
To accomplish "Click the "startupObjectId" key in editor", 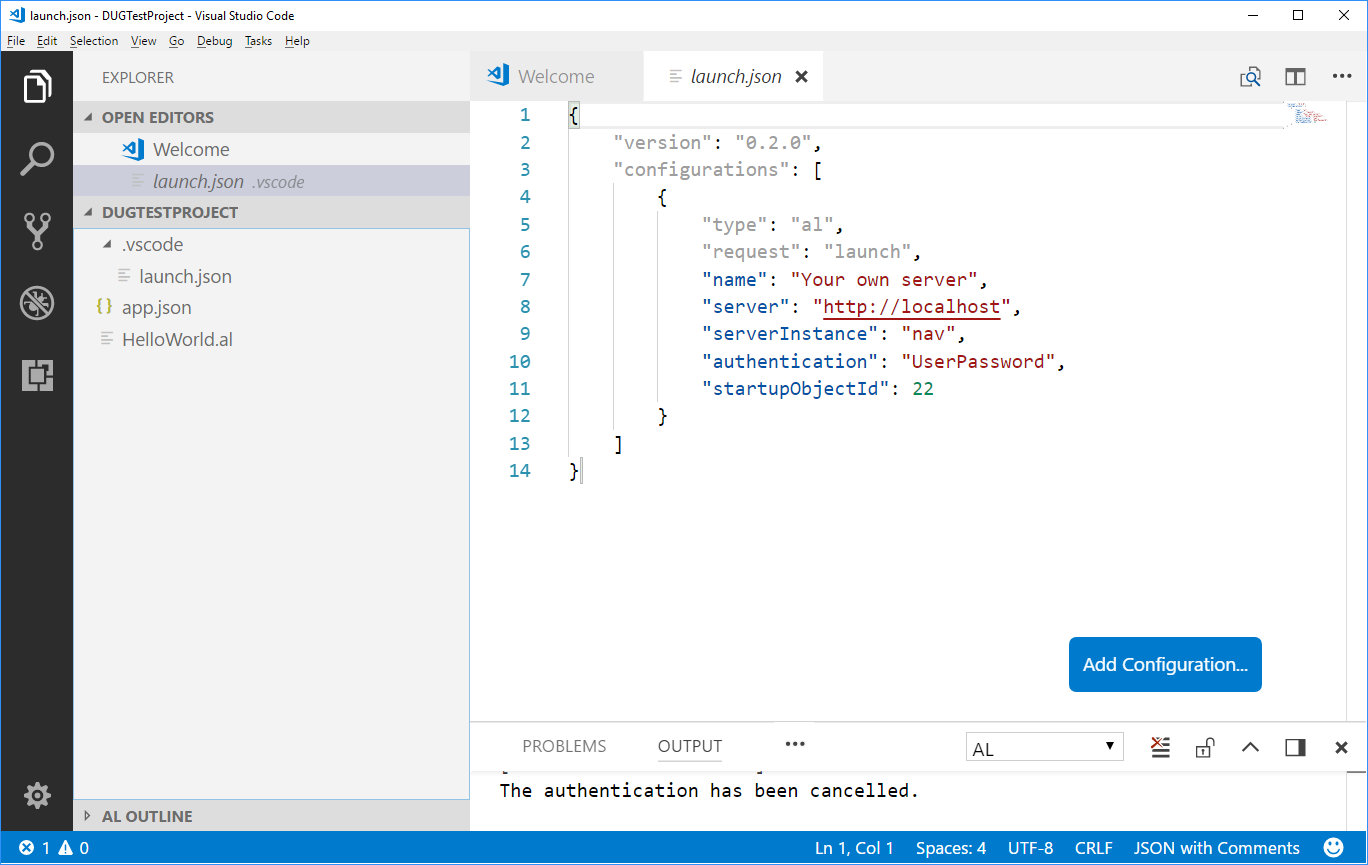I will (795, 389).
